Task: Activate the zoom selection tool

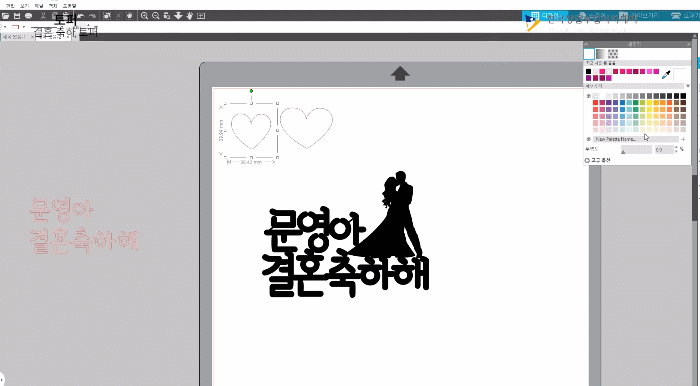Action: 167,16
